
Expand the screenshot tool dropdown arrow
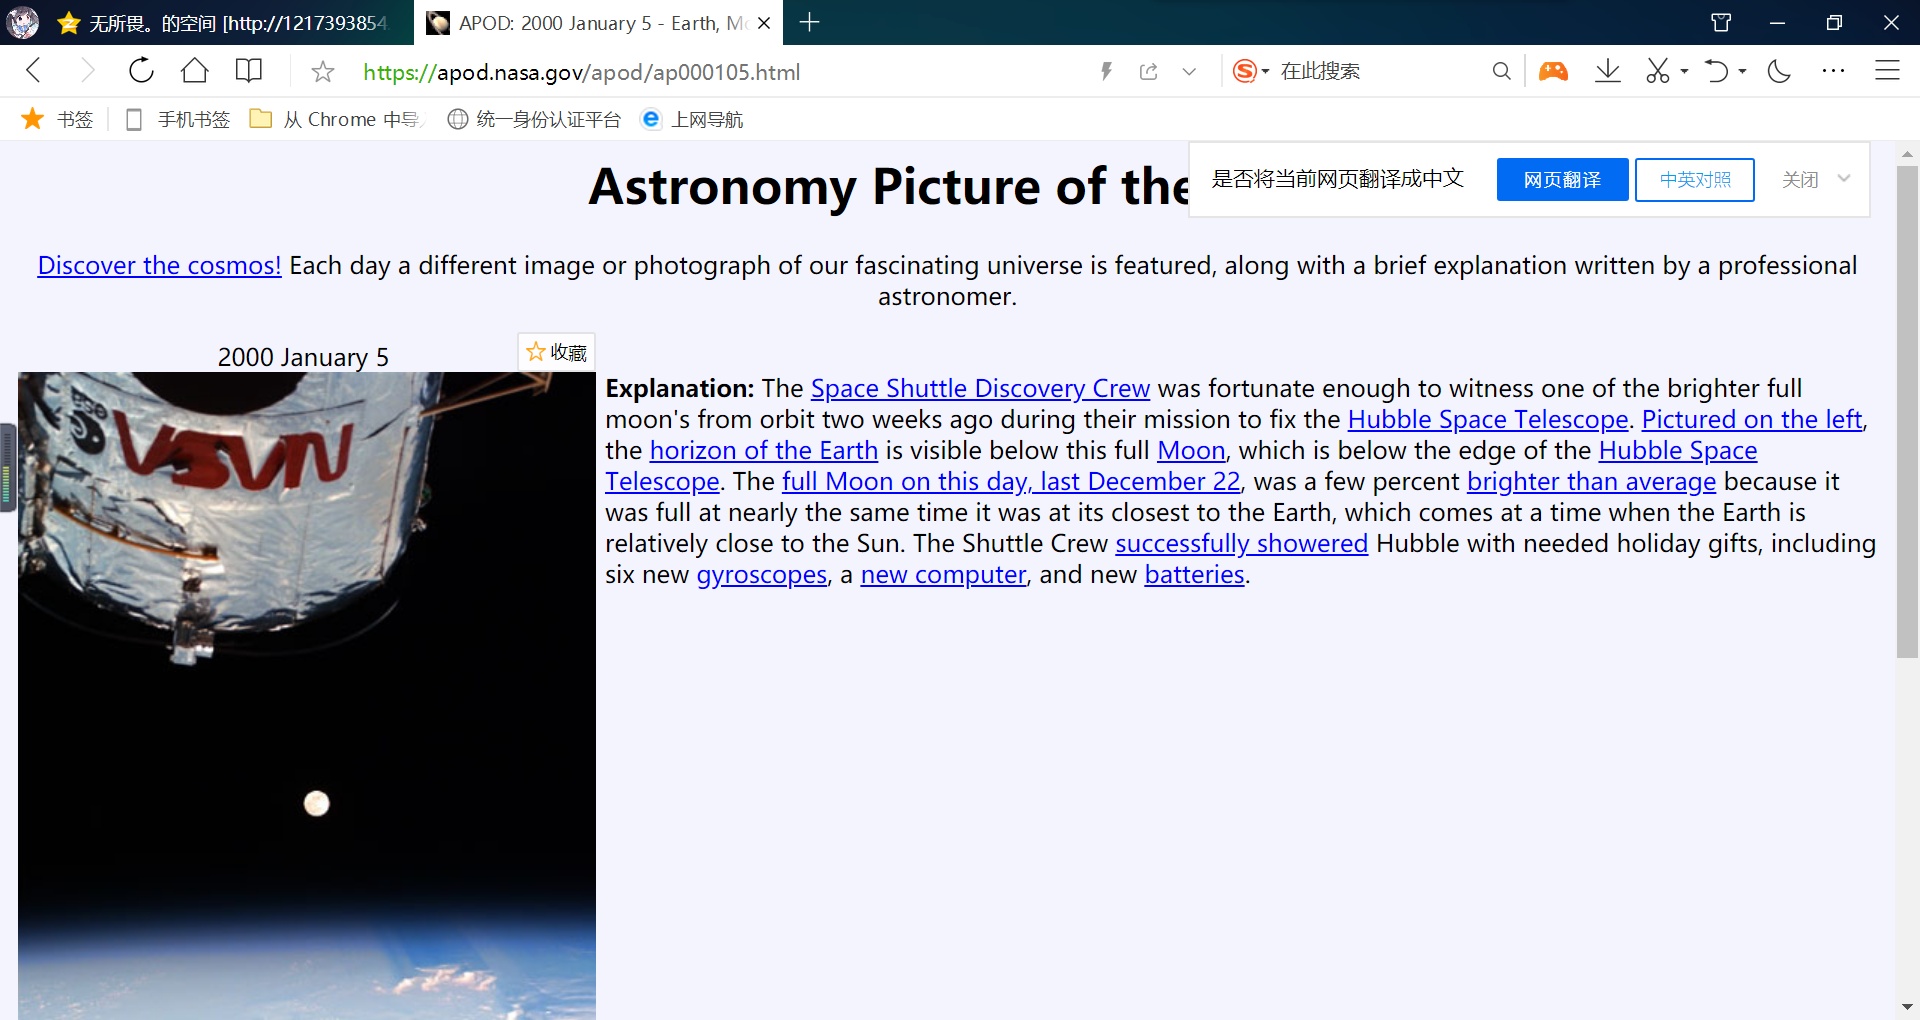(x=1684, y=72)
